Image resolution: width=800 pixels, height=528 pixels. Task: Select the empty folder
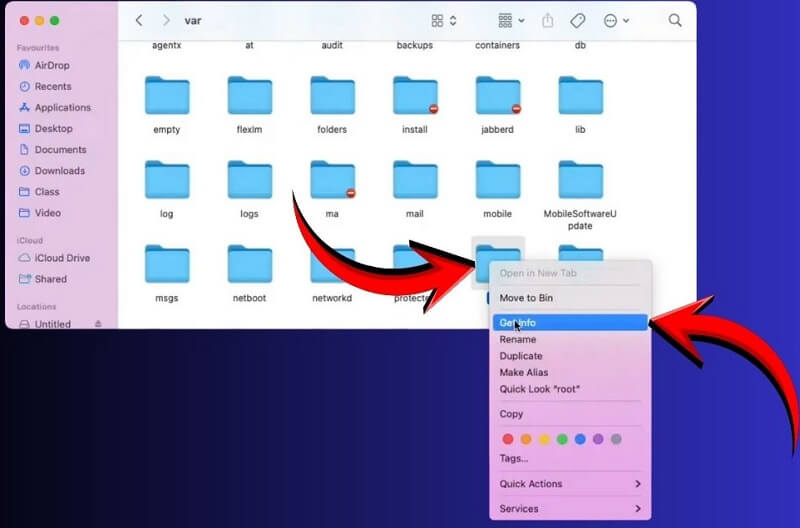click(x=167, y=95)
